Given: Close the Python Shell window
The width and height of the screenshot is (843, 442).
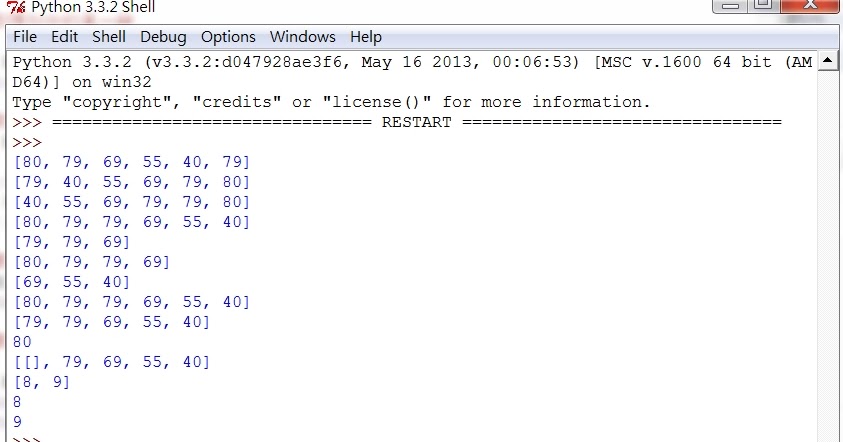Looking at the screenshot, I should coord(810,5).
